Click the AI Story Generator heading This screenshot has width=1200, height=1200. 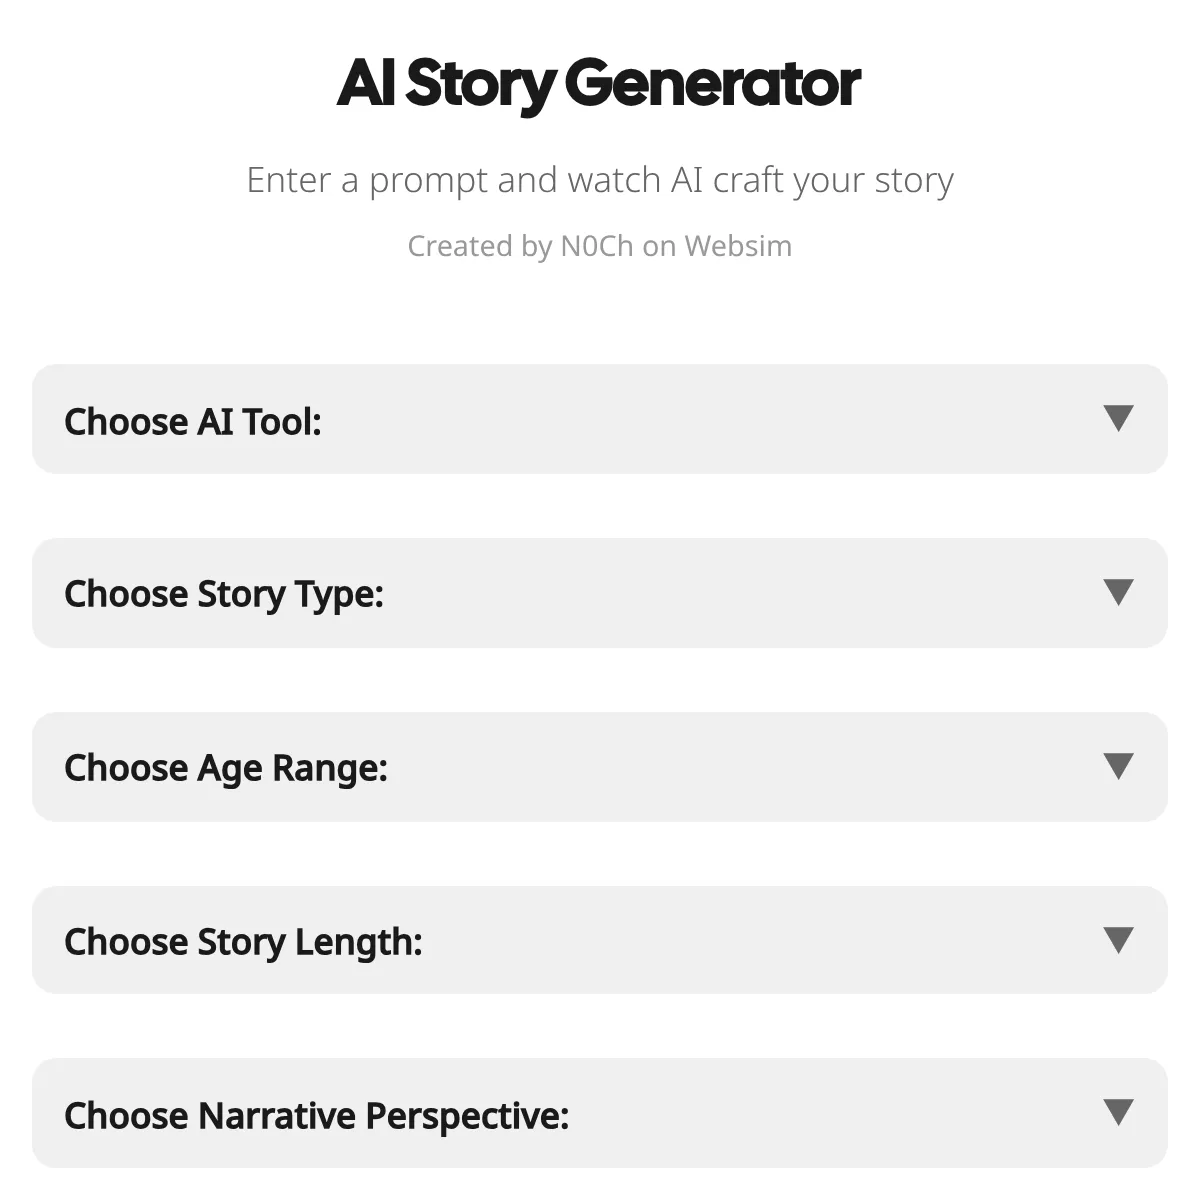(599, 83)
